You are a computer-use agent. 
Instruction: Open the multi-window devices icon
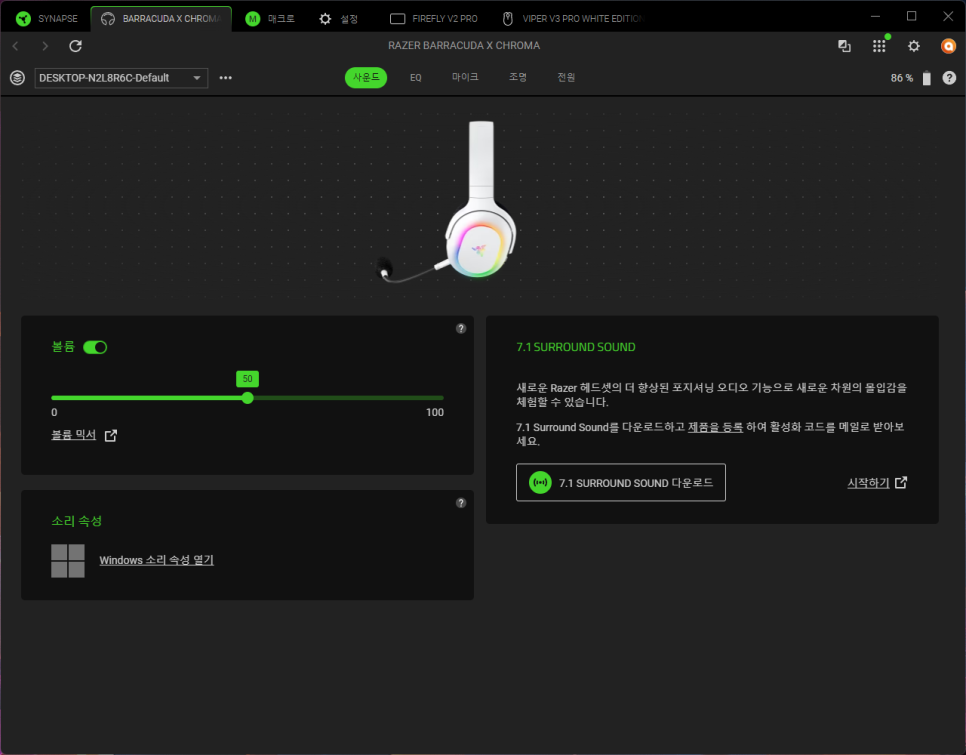844,46
